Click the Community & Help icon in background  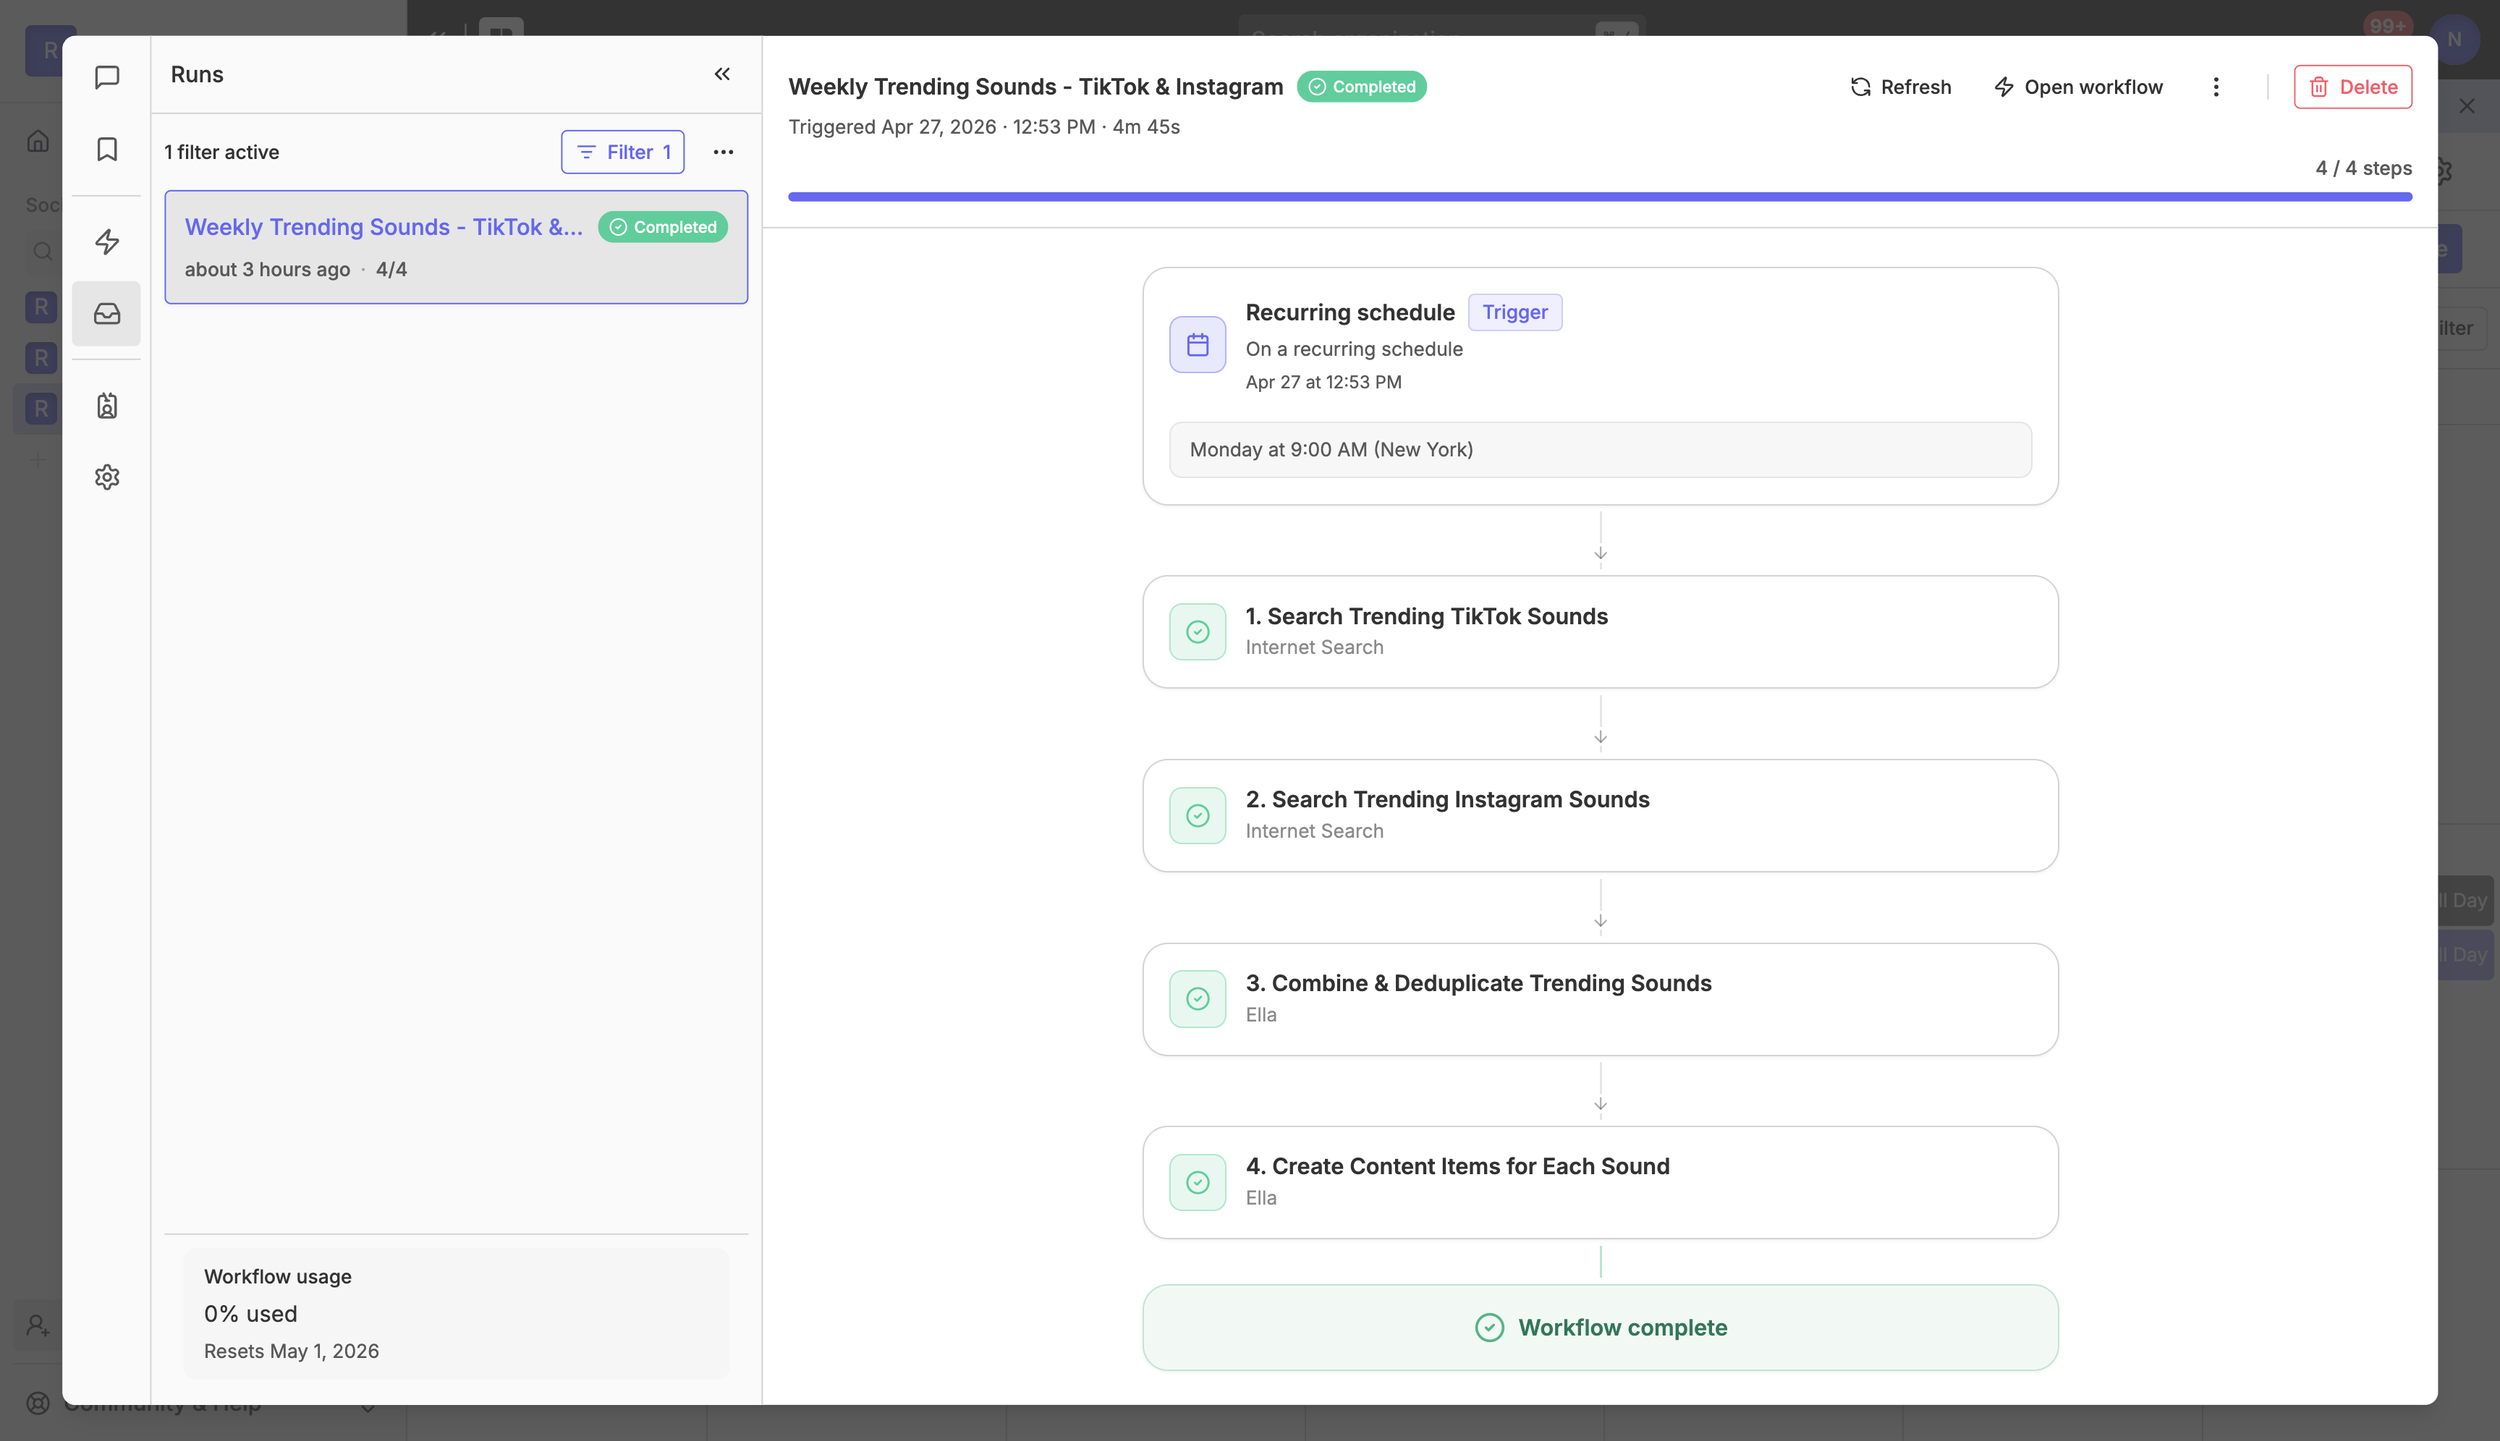[38, 1403]
